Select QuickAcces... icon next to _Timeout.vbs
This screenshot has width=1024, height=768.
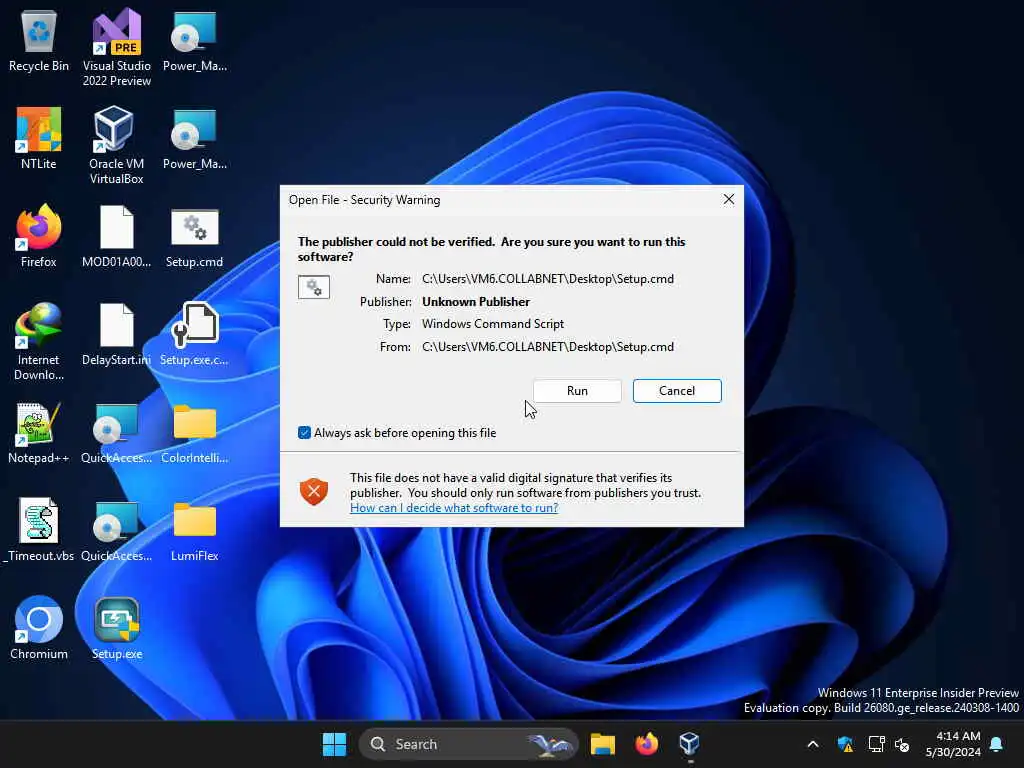(x=116, y=530)
